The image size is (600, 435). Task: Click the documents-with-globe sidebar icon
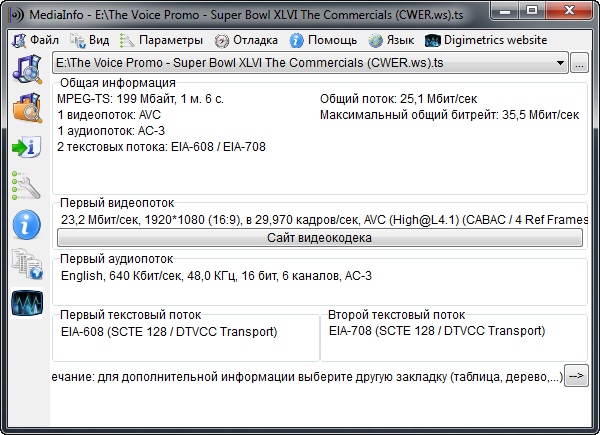click(x=25, y=264)
